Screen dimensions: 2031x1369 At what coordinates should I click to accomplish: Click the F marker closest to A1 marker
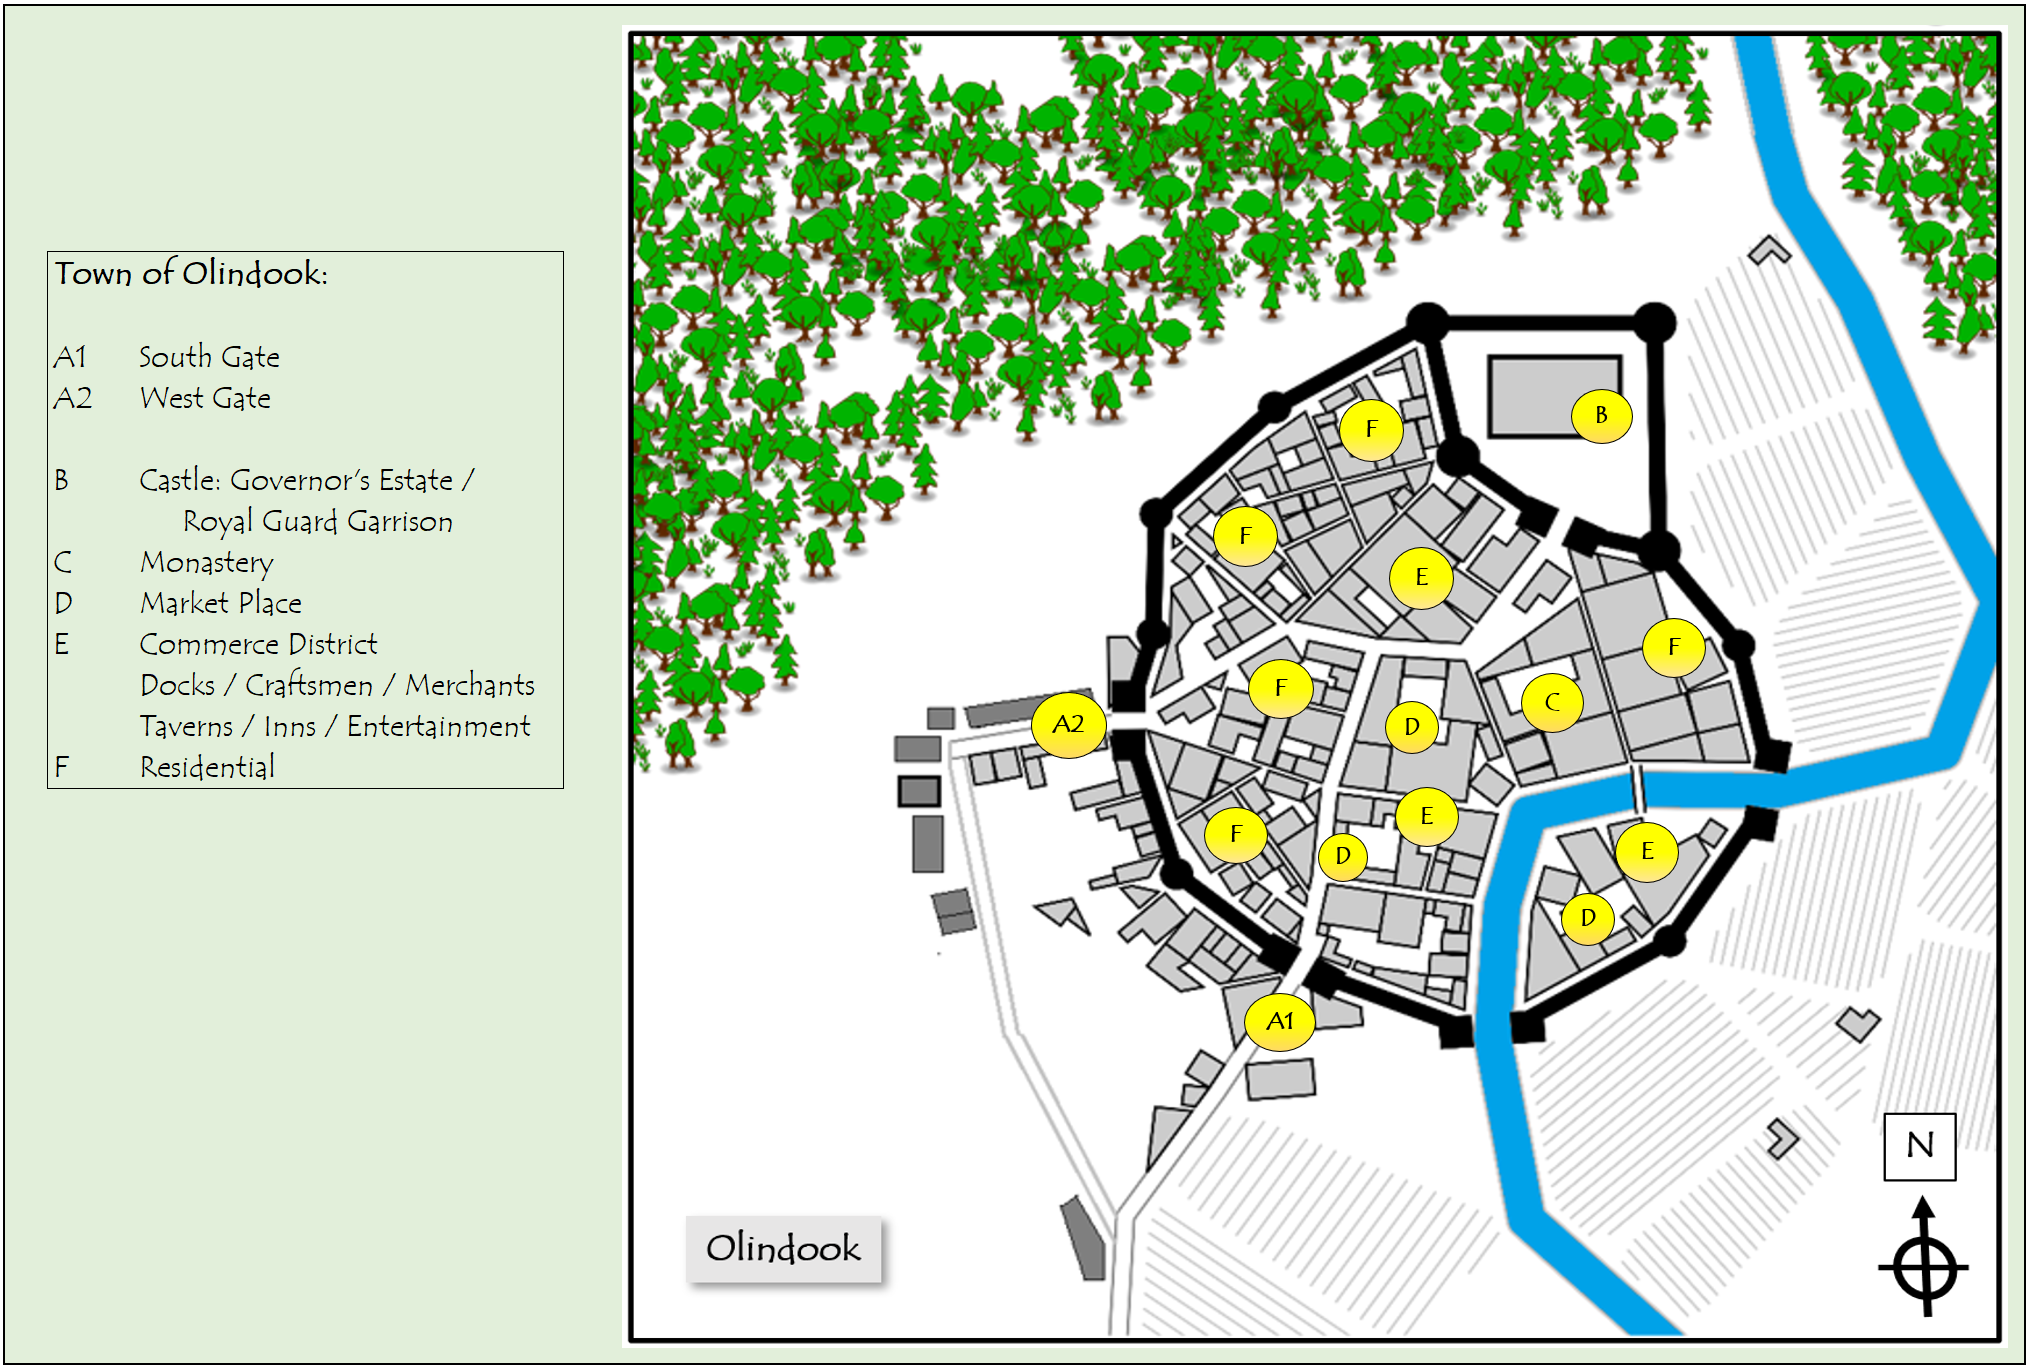(1236, 834)
